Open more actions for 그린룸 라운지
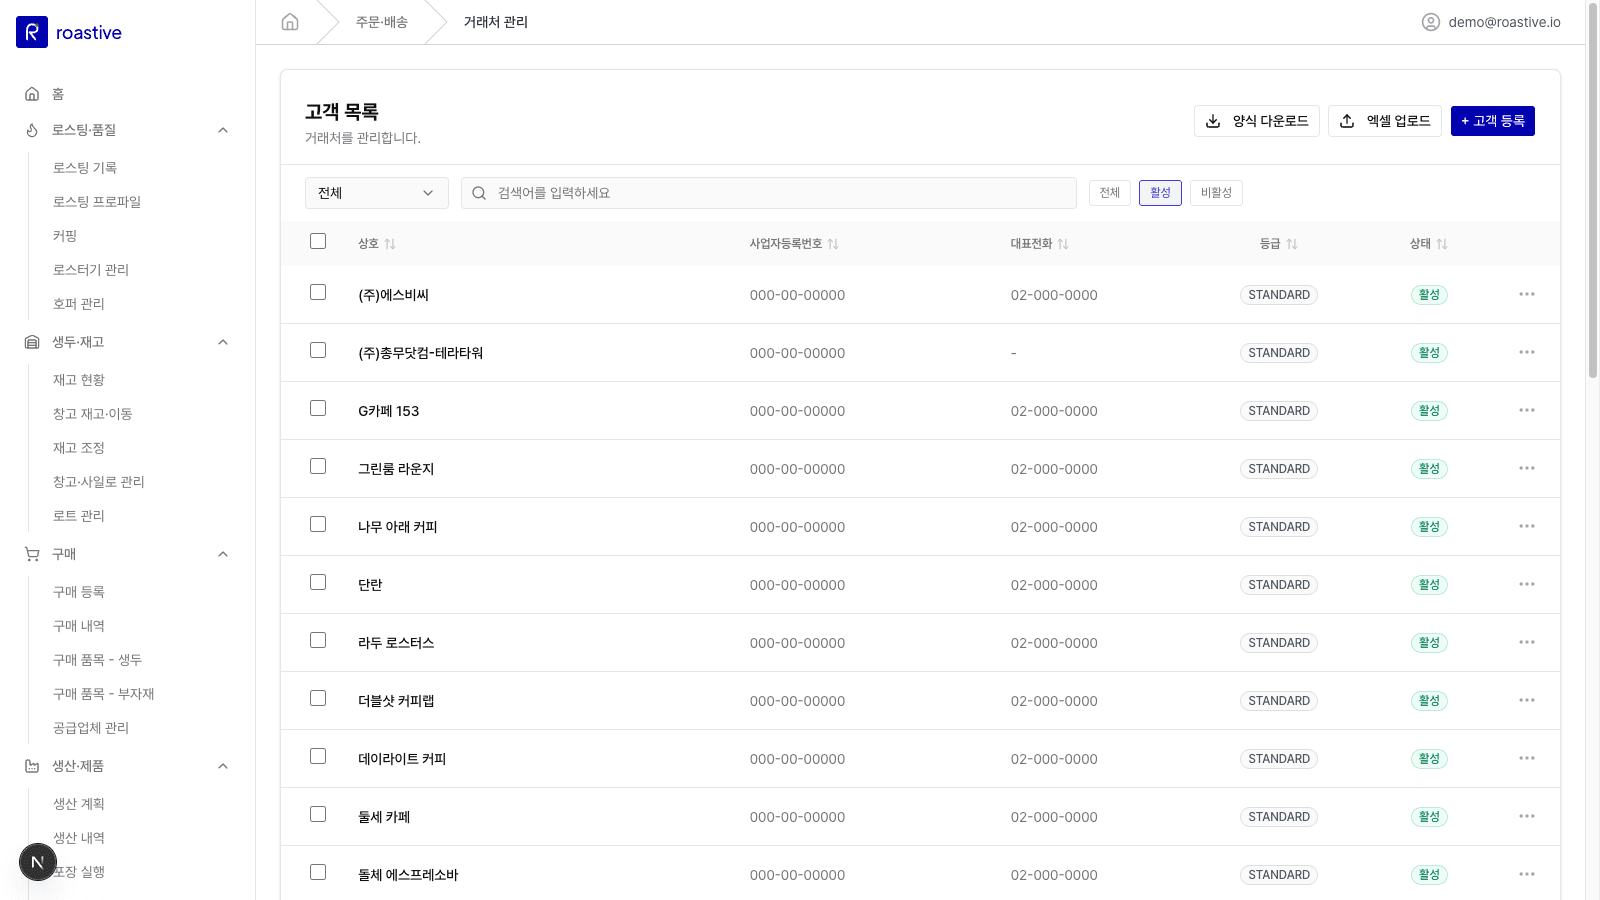Screen dimensions: 1600x900 pos(1527,469)
